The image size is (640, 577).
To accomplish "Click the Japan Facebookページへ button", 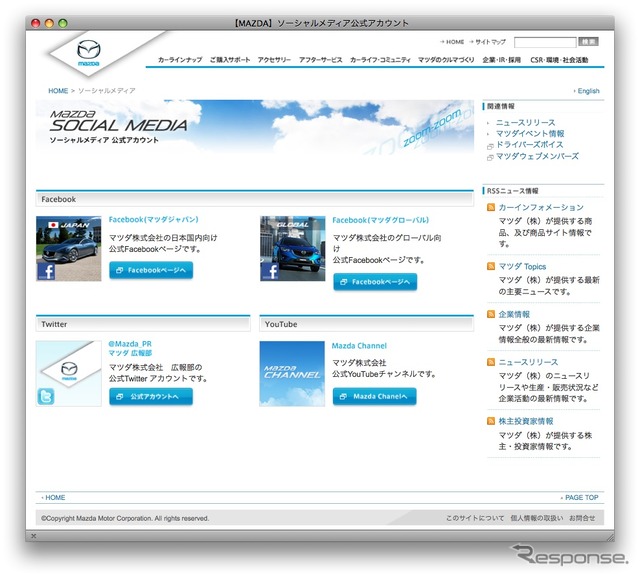I will (x=151, y=270).
